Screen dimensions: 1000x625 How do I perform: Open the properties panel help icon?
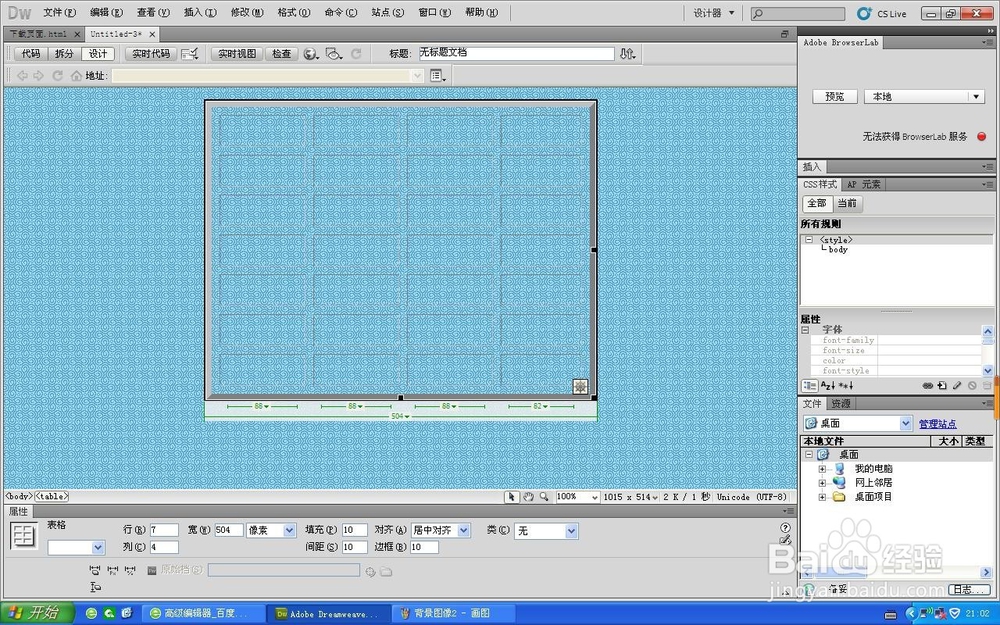(785, 527)
